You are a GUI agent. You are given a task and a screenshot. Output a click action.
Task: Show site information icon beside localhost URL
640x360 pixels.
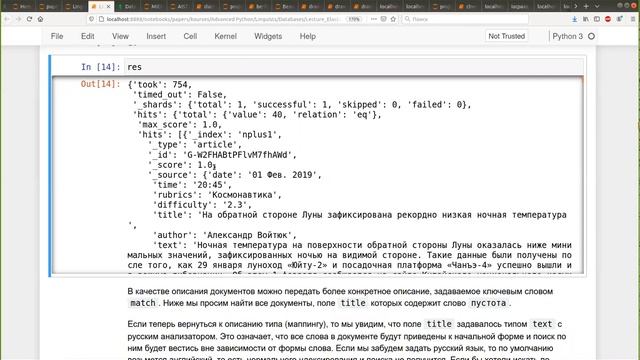click(101, 19)
